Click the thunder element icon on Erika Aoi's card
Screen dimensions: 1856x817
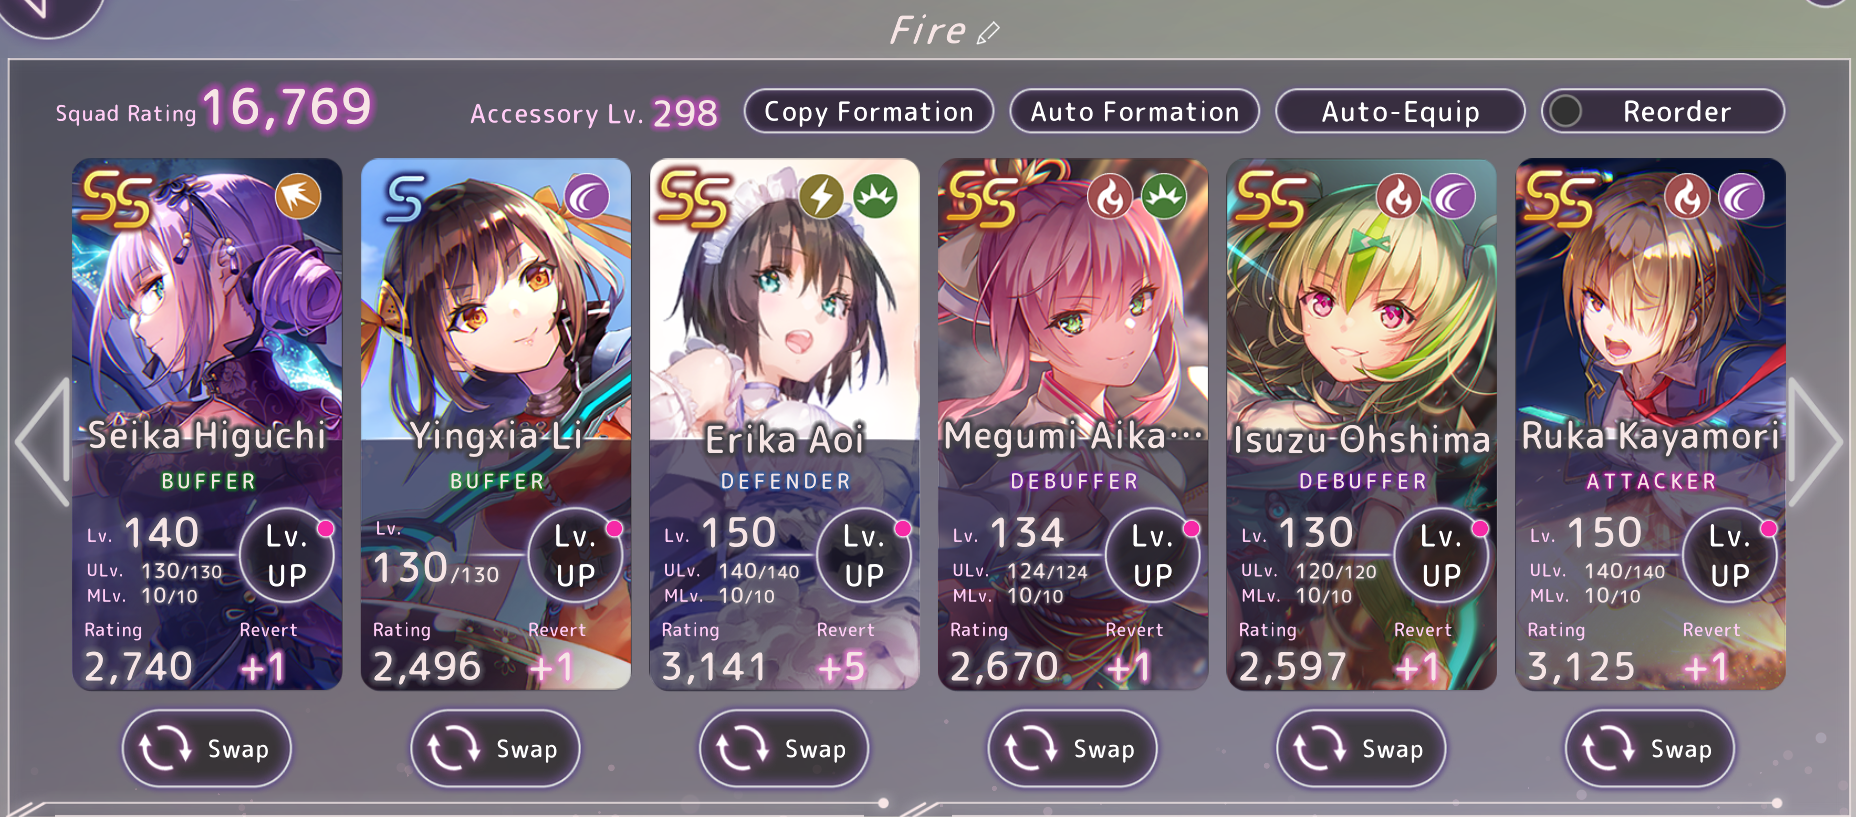pyautogui.click(x=821, y=196)
